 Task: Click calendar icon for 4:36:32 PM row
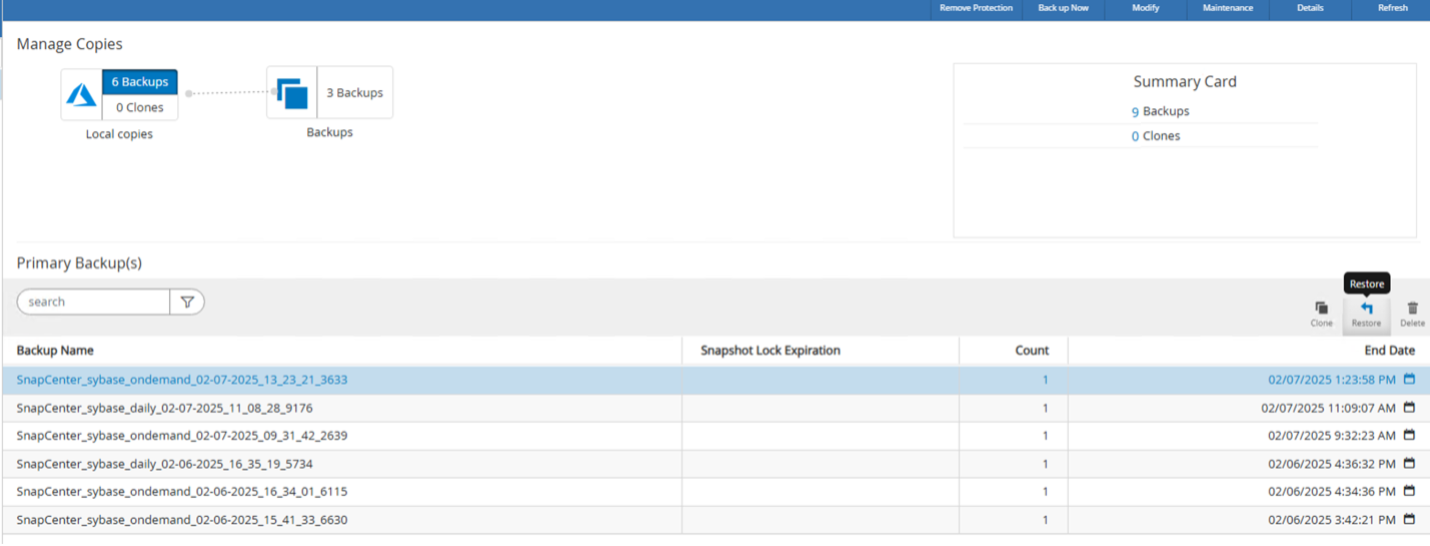click(1410, 463)
